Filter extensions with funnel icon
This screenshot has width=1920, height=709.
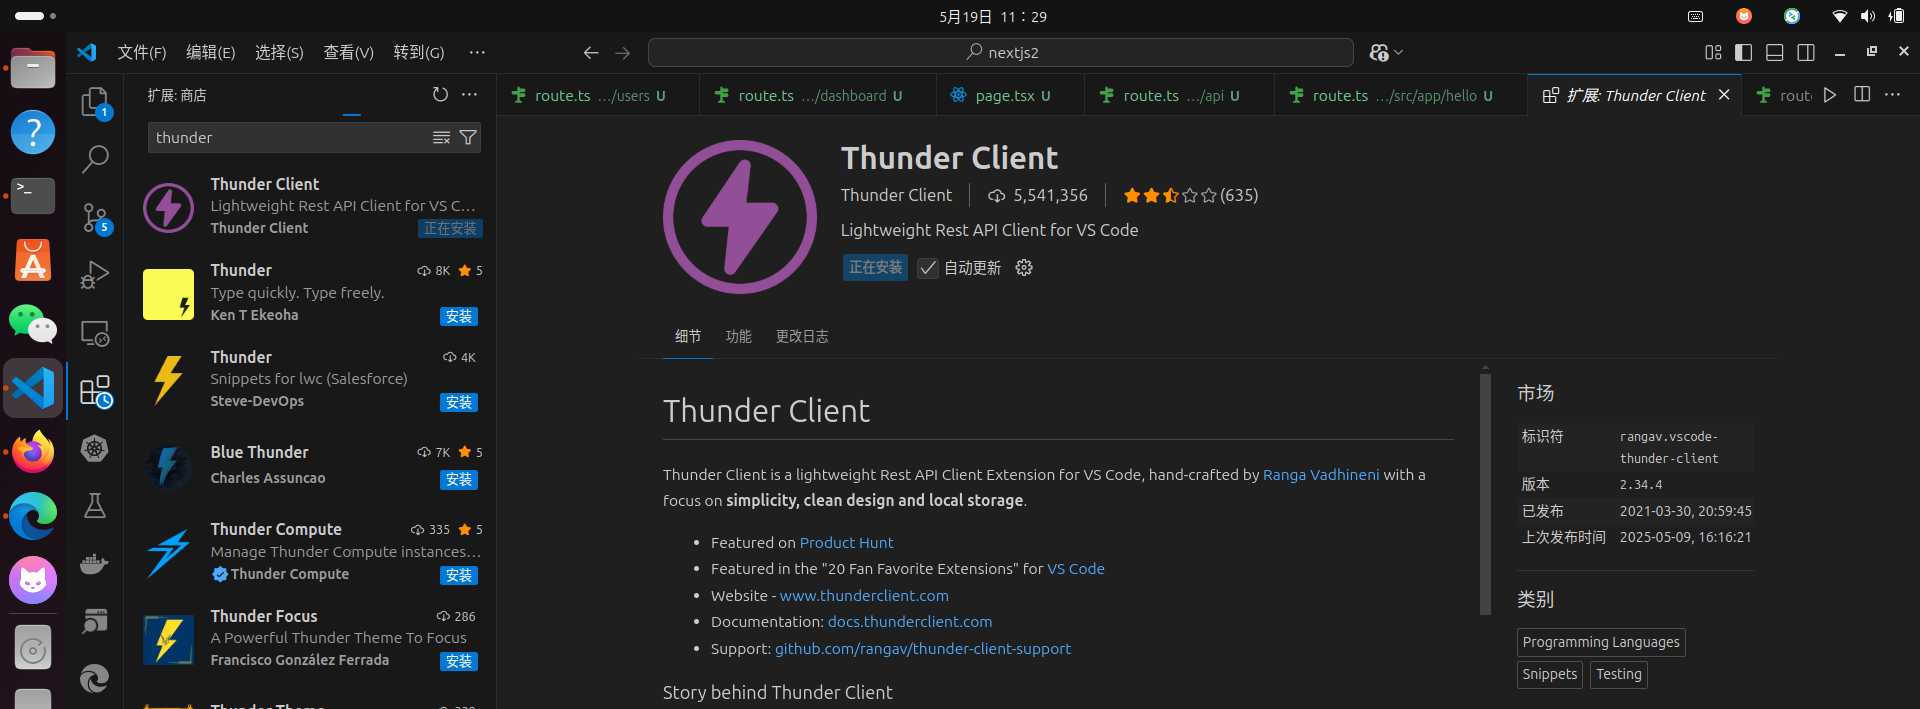click(x=468, y=138)
